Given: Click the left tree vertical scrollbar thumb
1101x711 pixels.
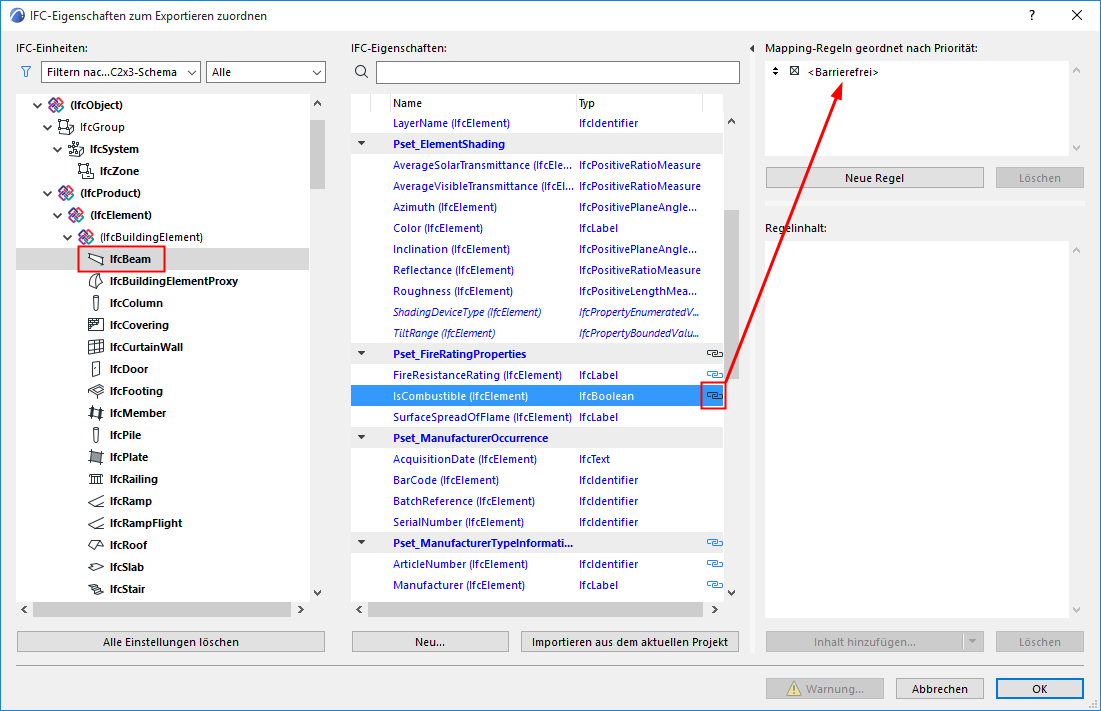Looking at the screenshot, I should tap(317, 154).
